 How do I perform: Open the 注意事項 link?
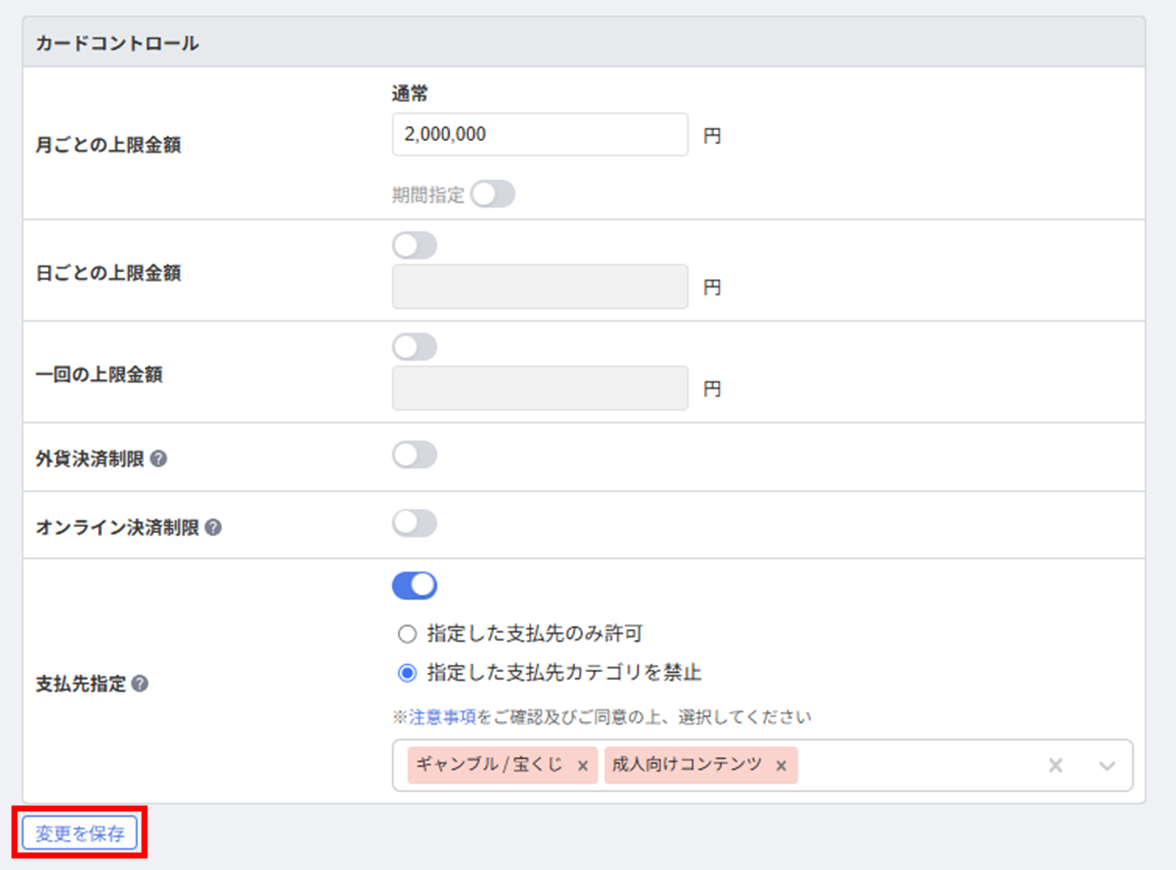[x=442, y=717]
